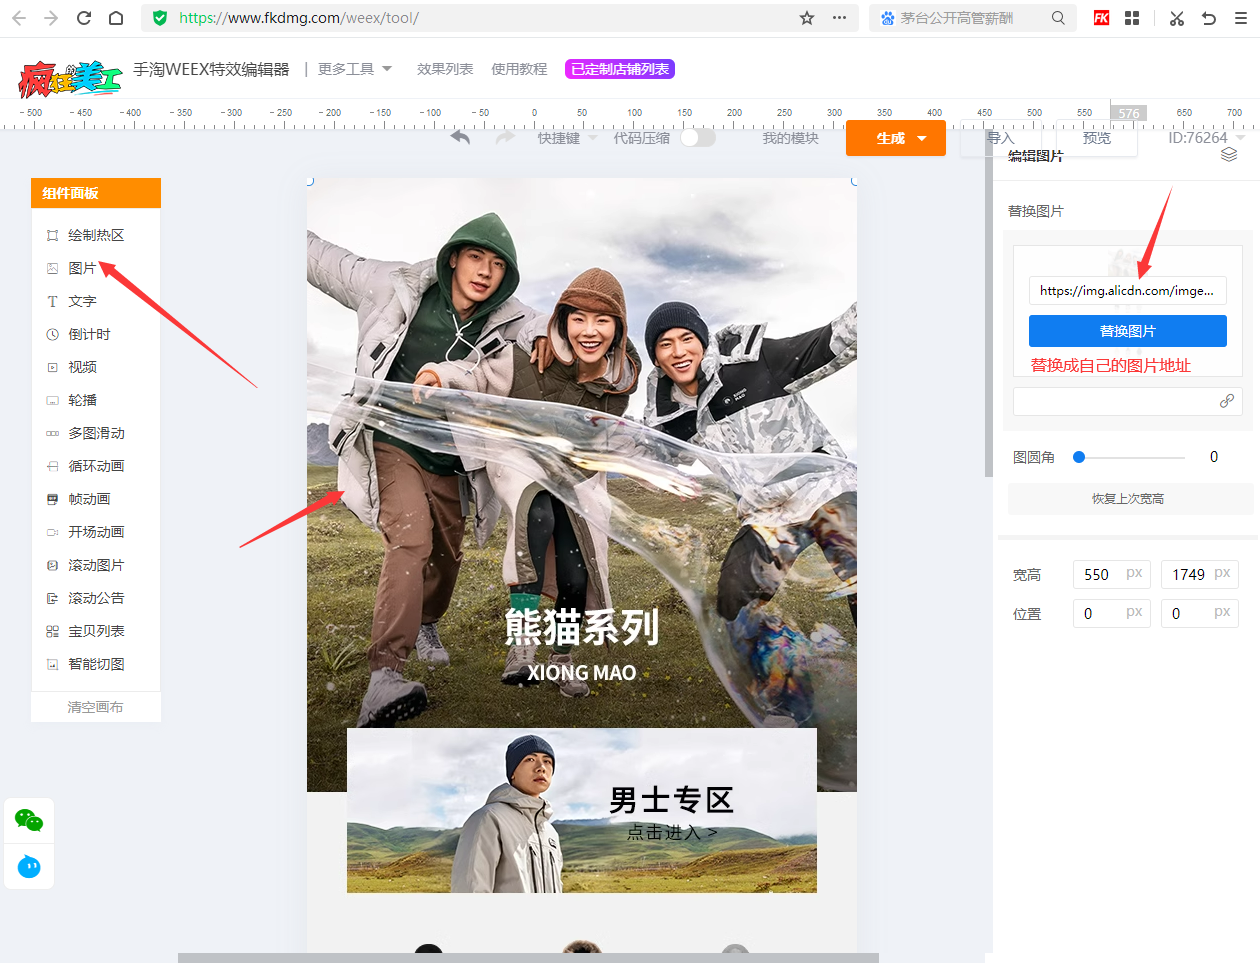Click the horizontal scrollbar at bottom
Screen dimensions: 1260x963
528,958
